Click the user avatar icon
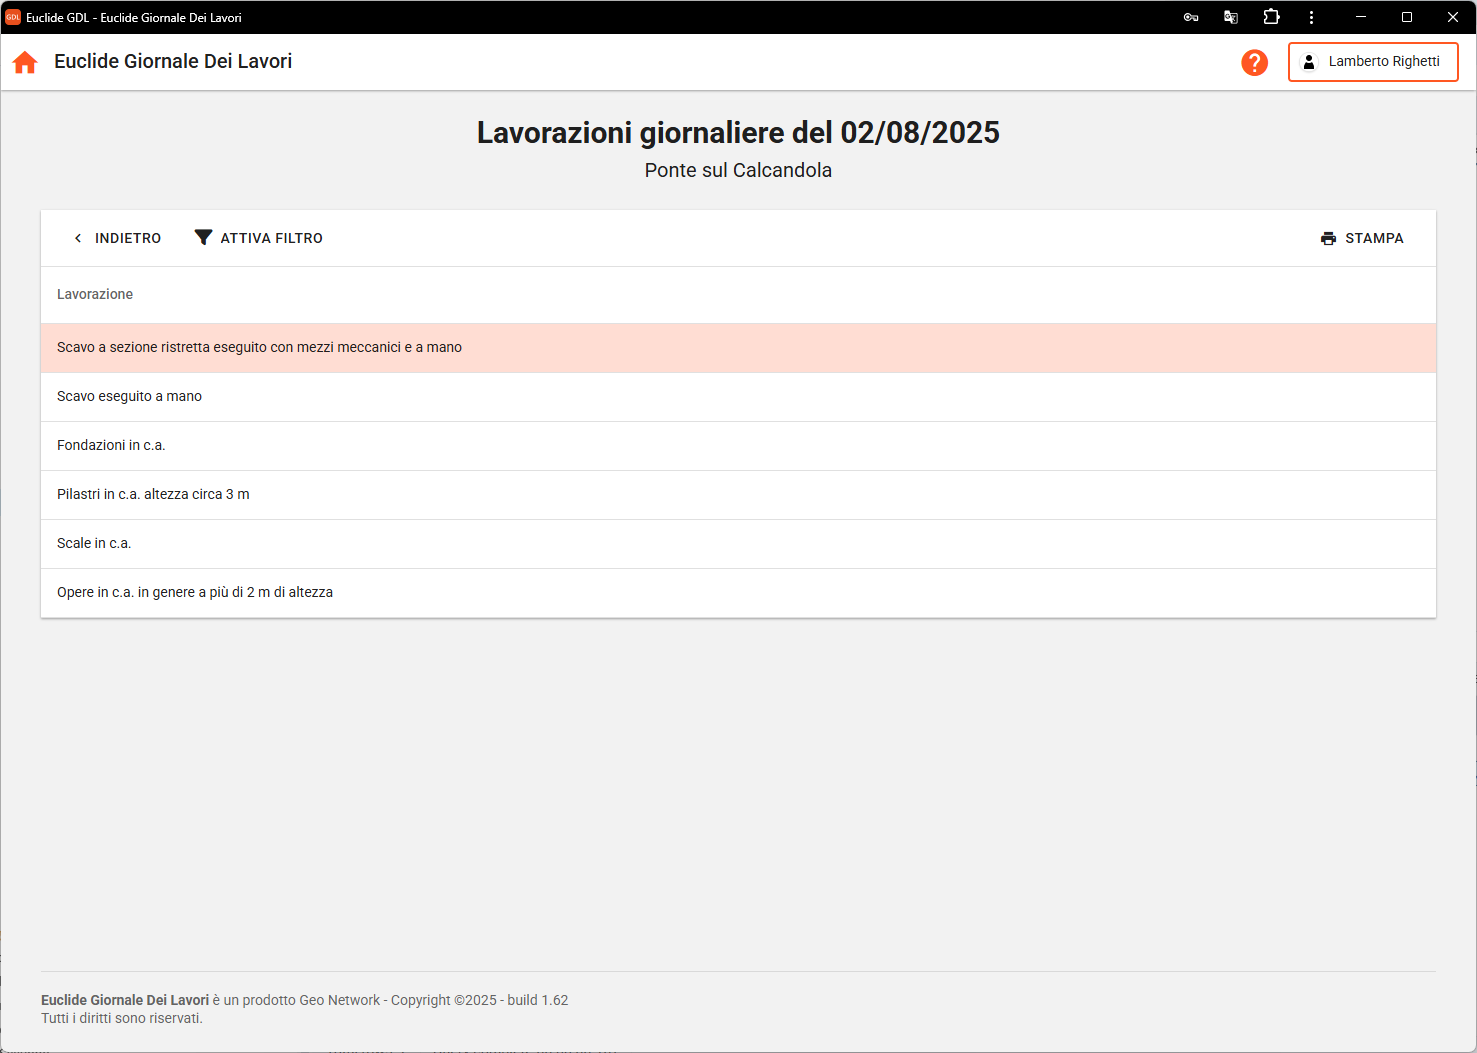Viewport: 1477px width, 1053px height. [1308, 62]
